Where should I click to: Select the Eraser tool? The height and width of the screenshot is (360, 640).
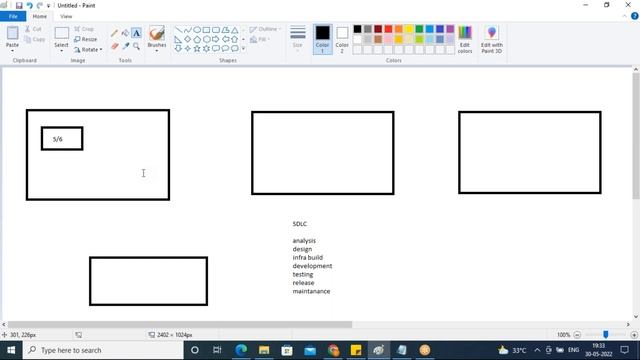(x=115, y=46)
